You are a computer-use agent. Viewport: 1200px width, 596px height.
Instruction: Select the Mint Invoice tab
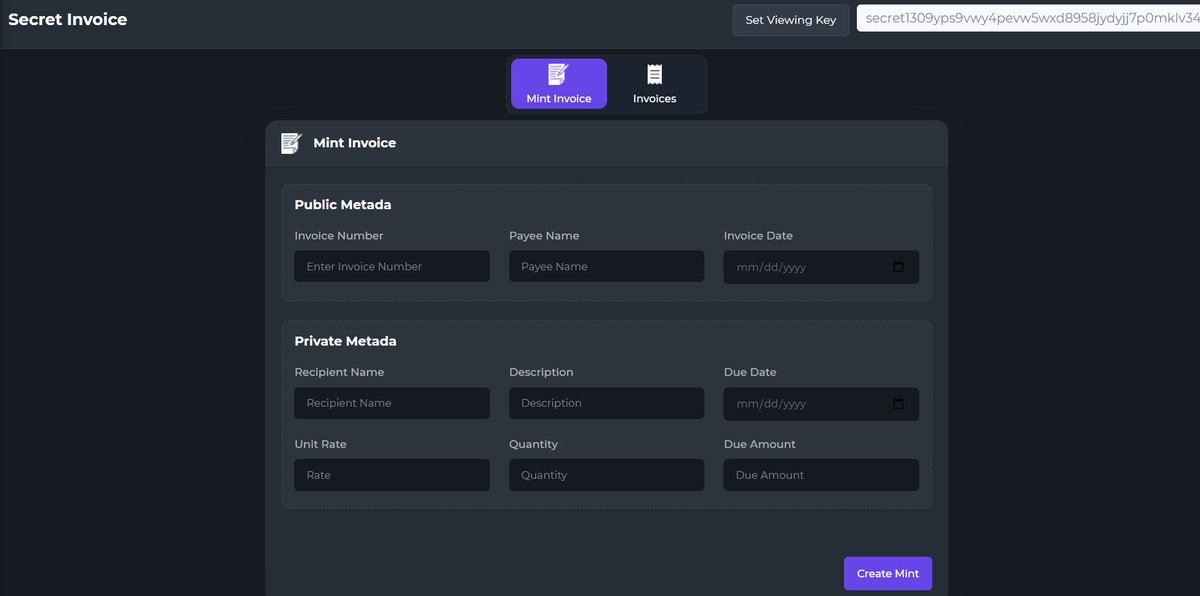(558, 83)
